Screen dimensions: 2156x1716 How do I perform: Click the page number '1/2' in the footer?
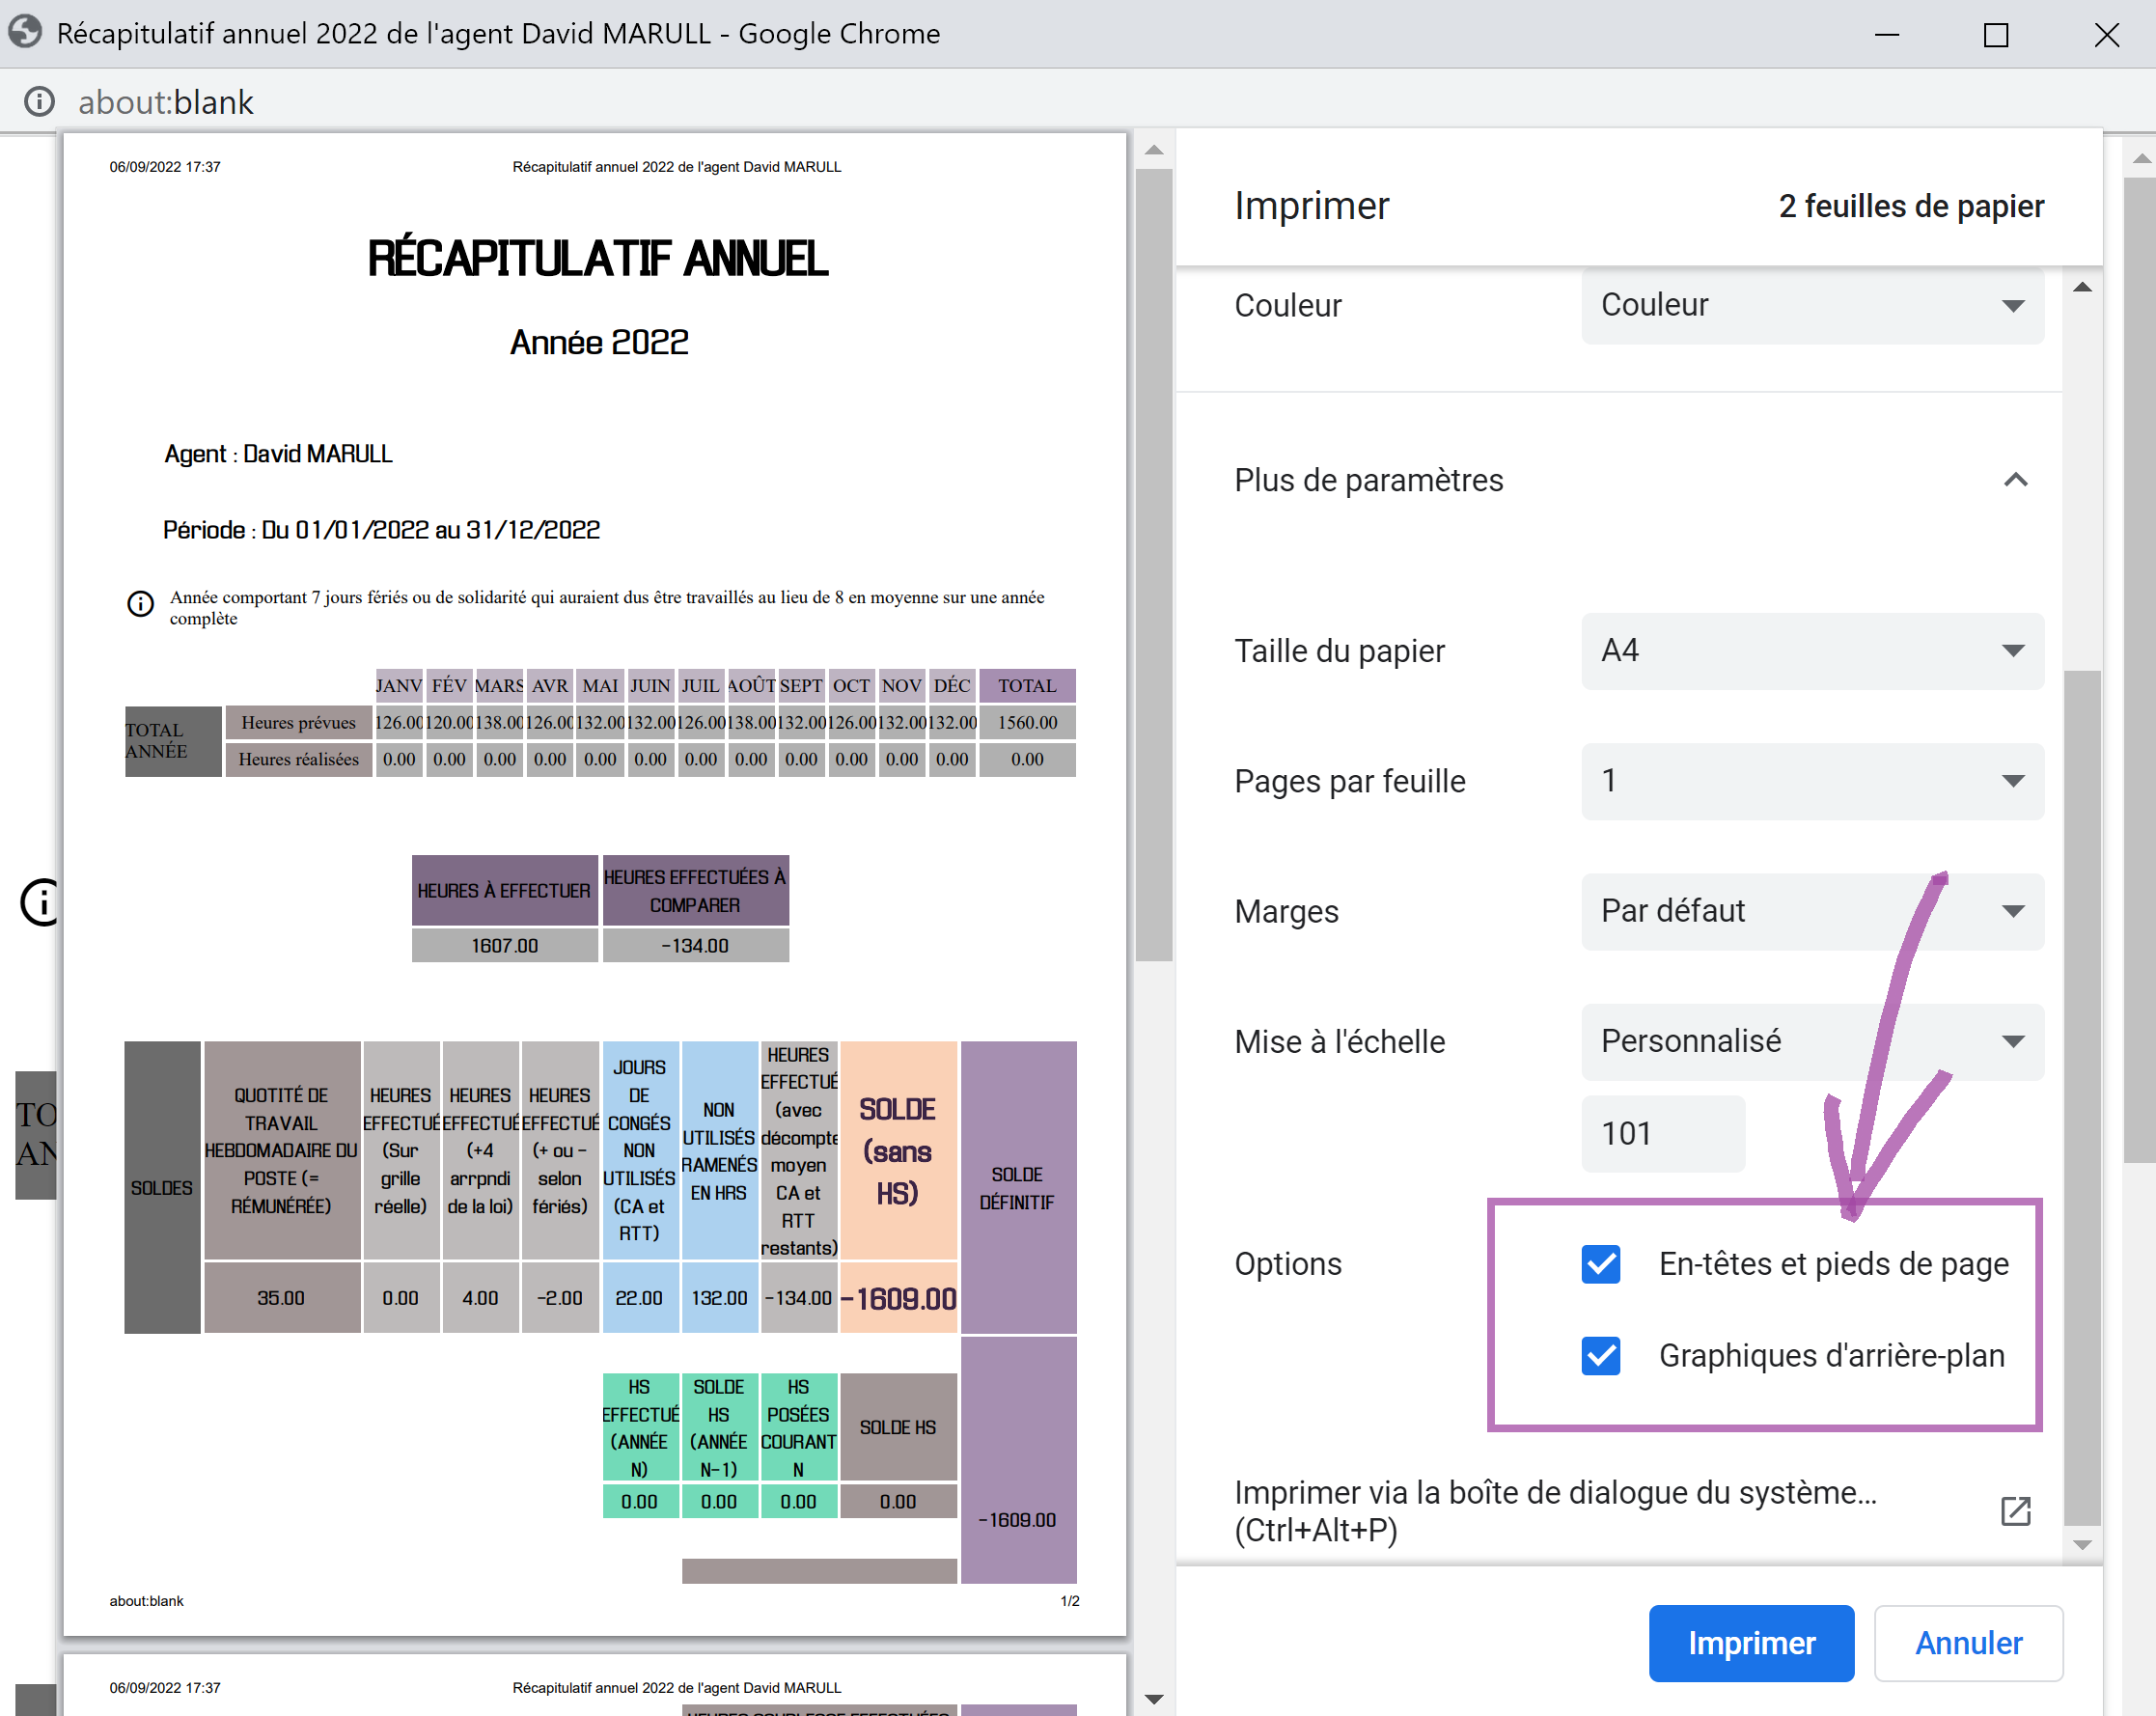click(x=1069, y=1601)
